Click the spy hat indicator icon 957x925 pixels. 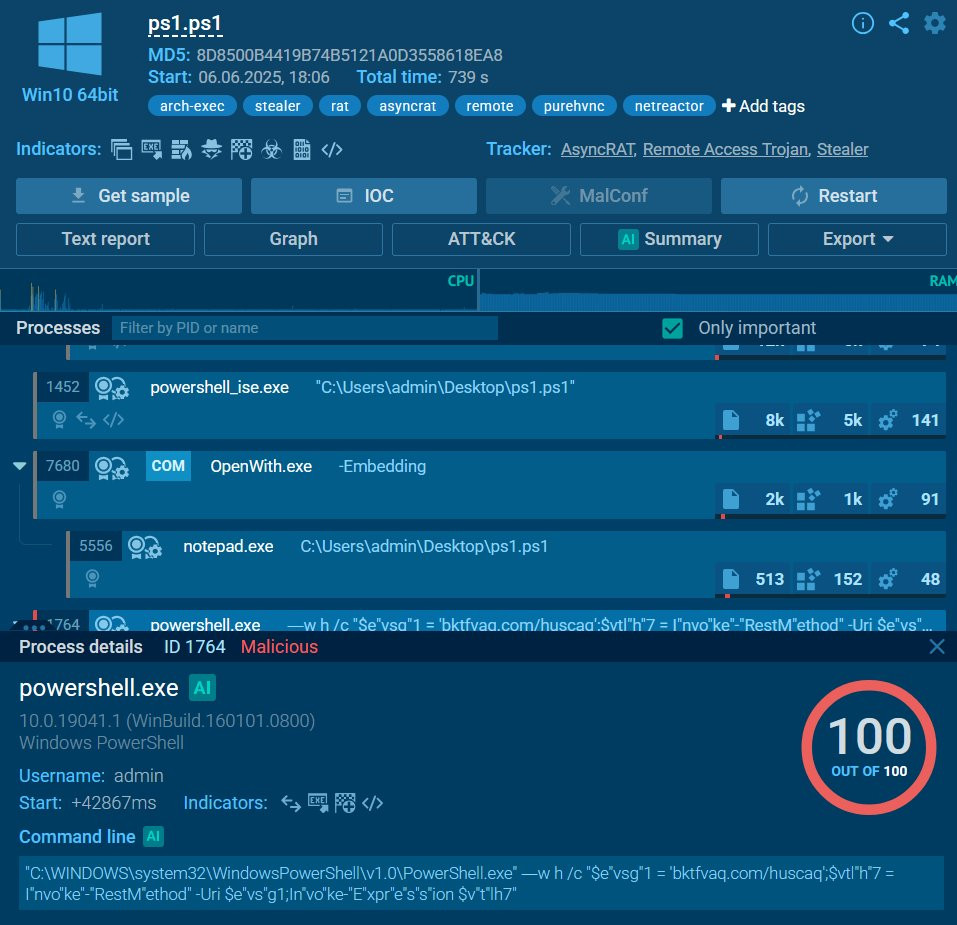click(212, 149)
